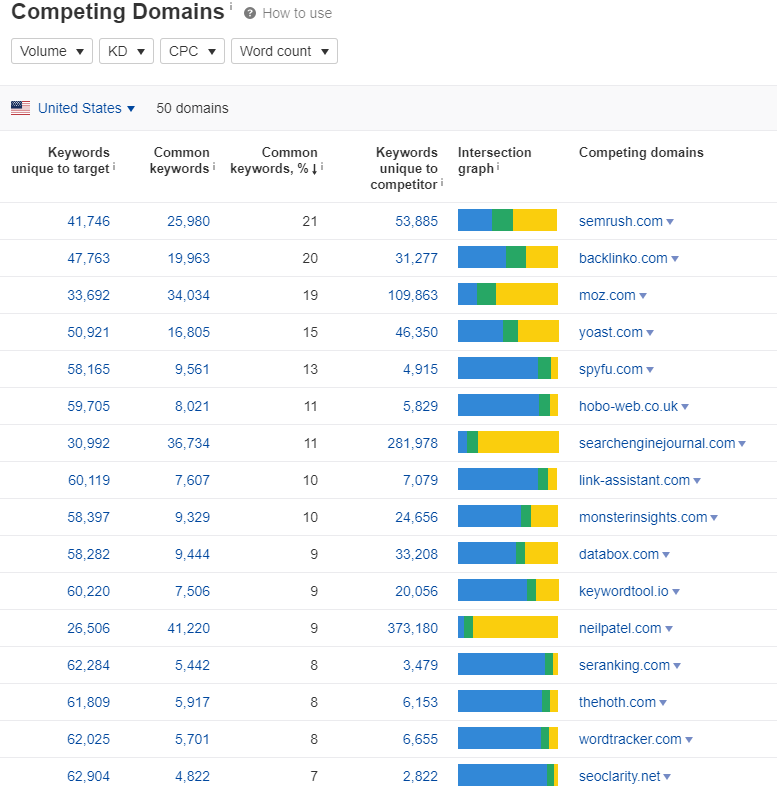777x792 pixels.
Task: Expand the semrush.com domain menu arrow
Action: [670, 222]
